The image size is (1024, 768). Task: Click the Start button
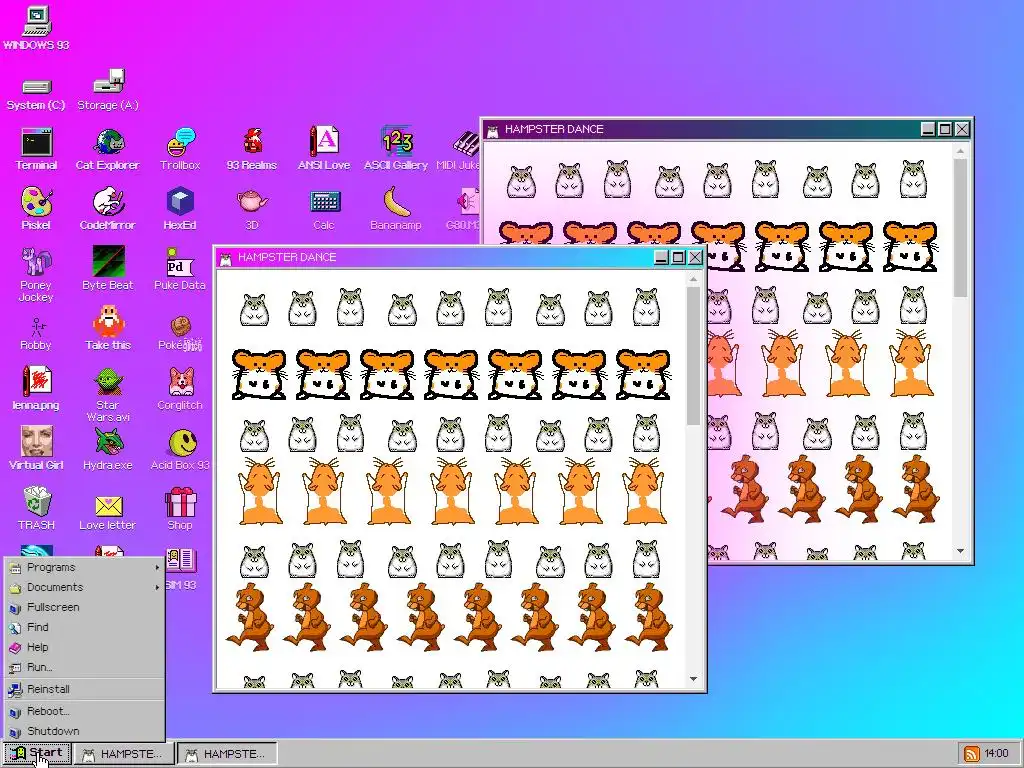37,754
